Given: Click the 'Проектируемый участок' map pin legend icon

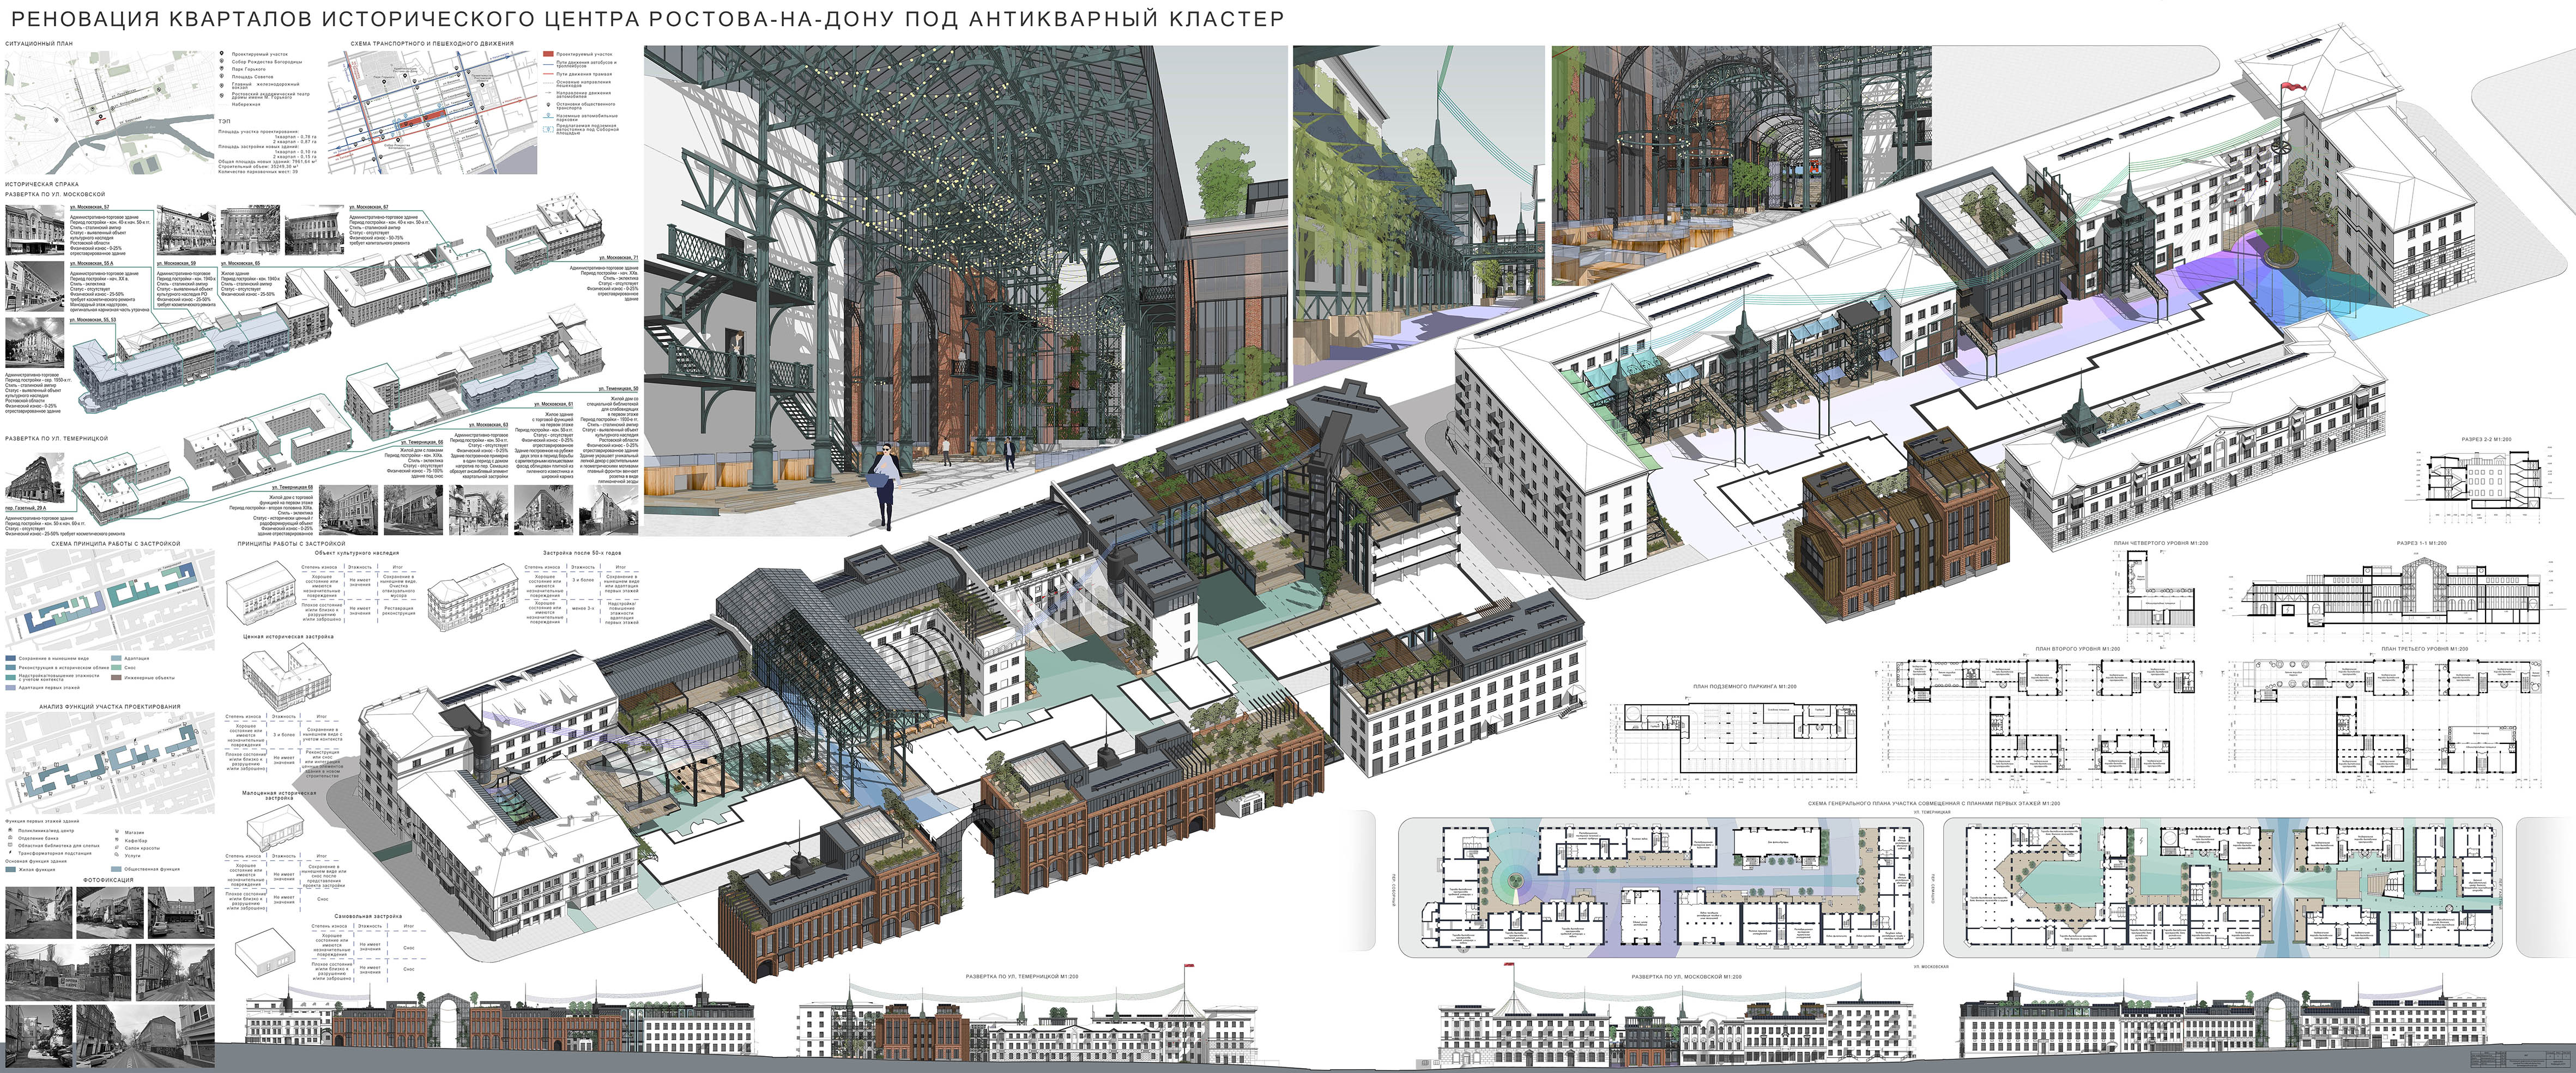Looking at the screenshot, I should [x=221, y=53].
